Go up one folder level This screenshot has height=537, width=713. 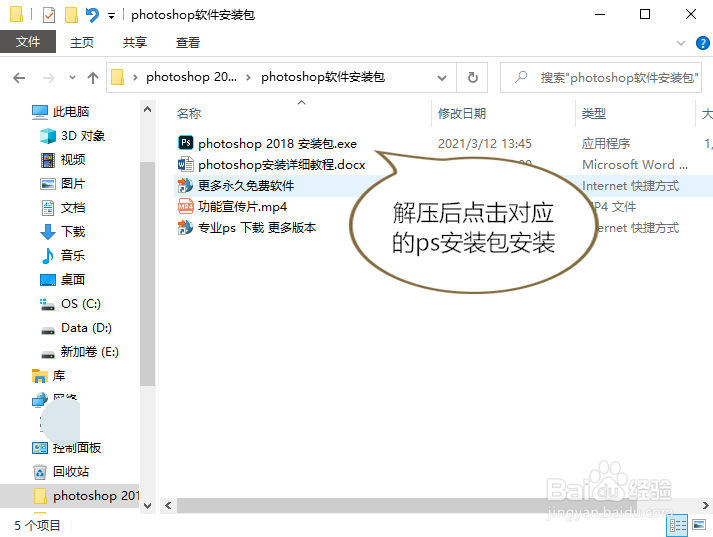93,78
